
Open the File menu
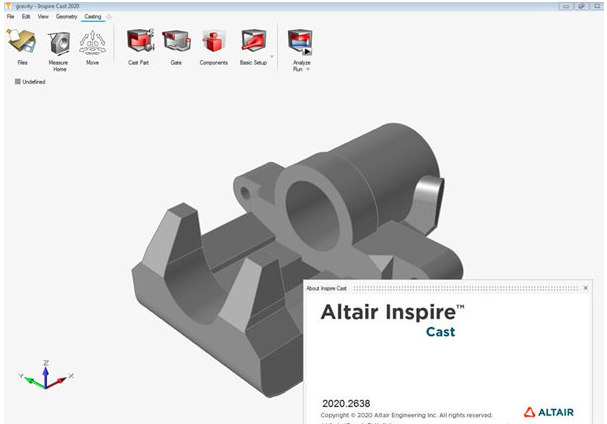pyautogui.click(x=10, y=17)
